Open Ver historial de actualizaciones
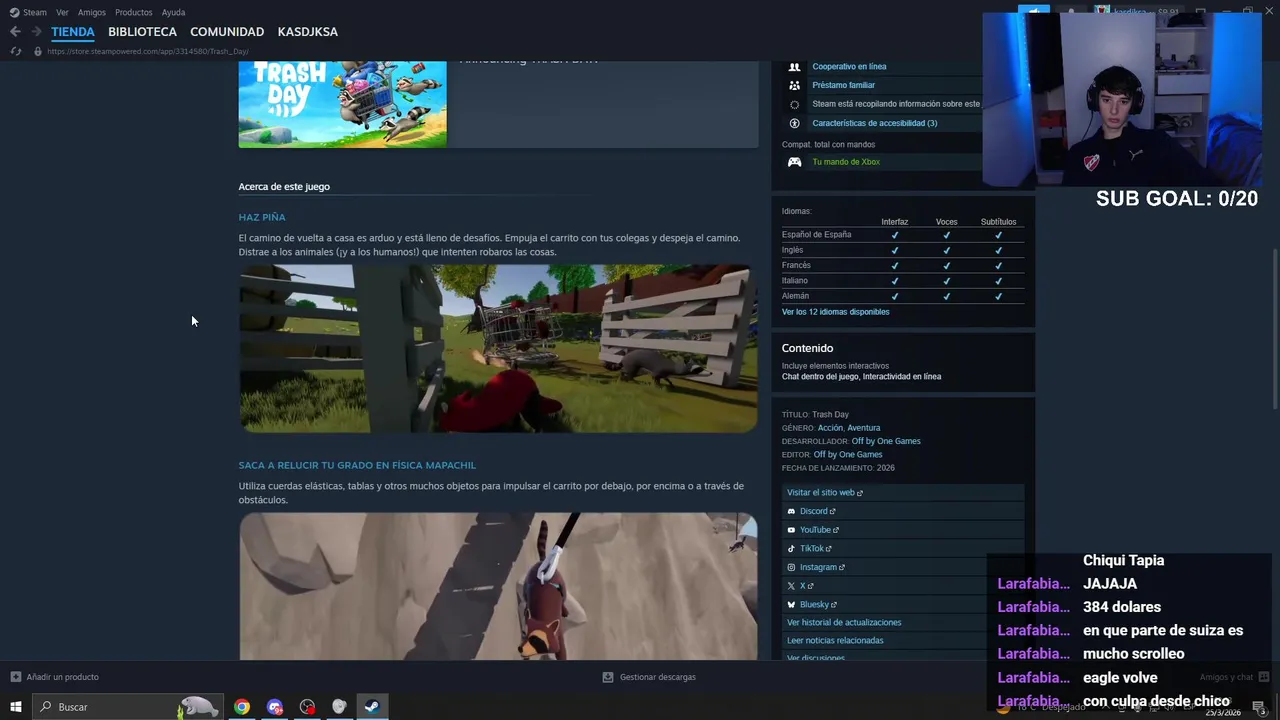 [844, 622]
